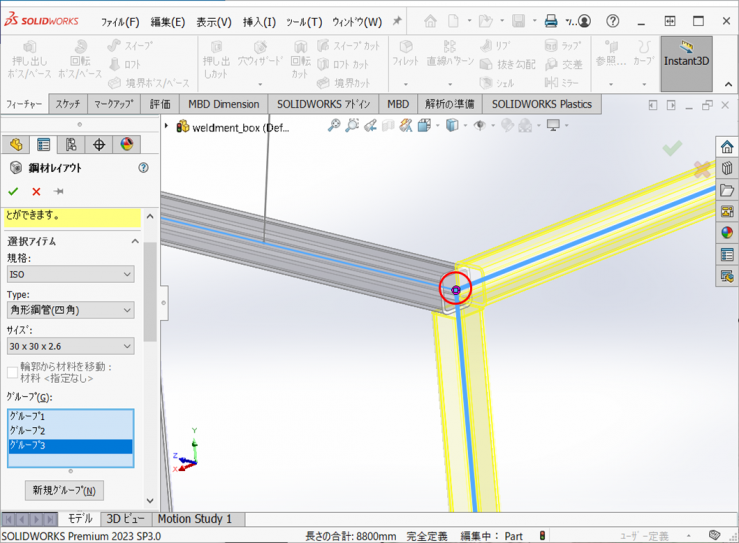Open the 規格 ISO standard dropdown

click(70, 274)
